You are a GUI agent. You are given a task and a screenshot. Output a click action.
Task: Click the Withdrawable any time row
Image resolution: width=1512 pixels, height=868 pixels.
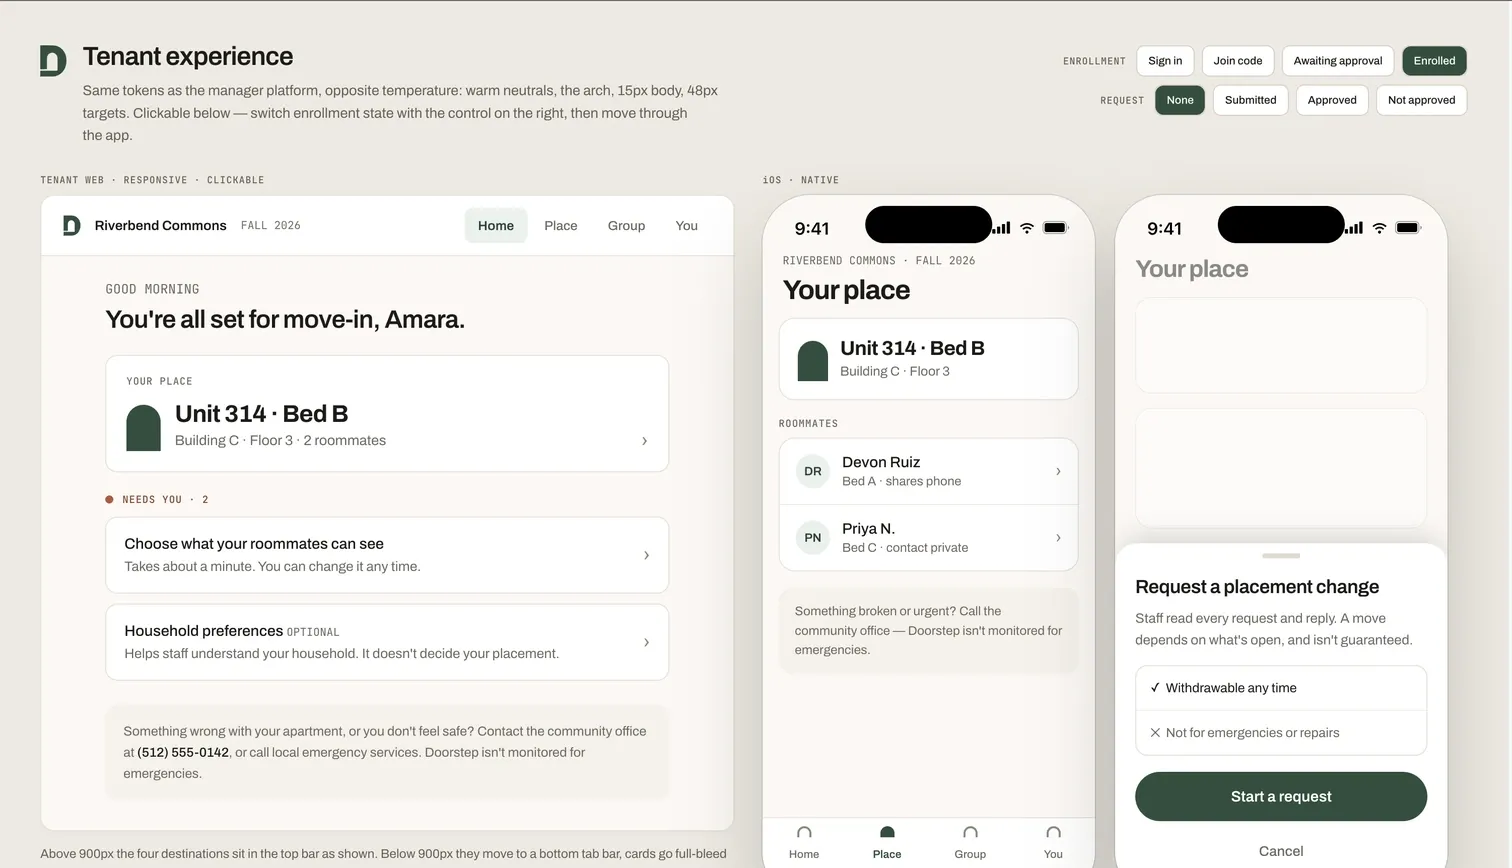point(1281,688)
